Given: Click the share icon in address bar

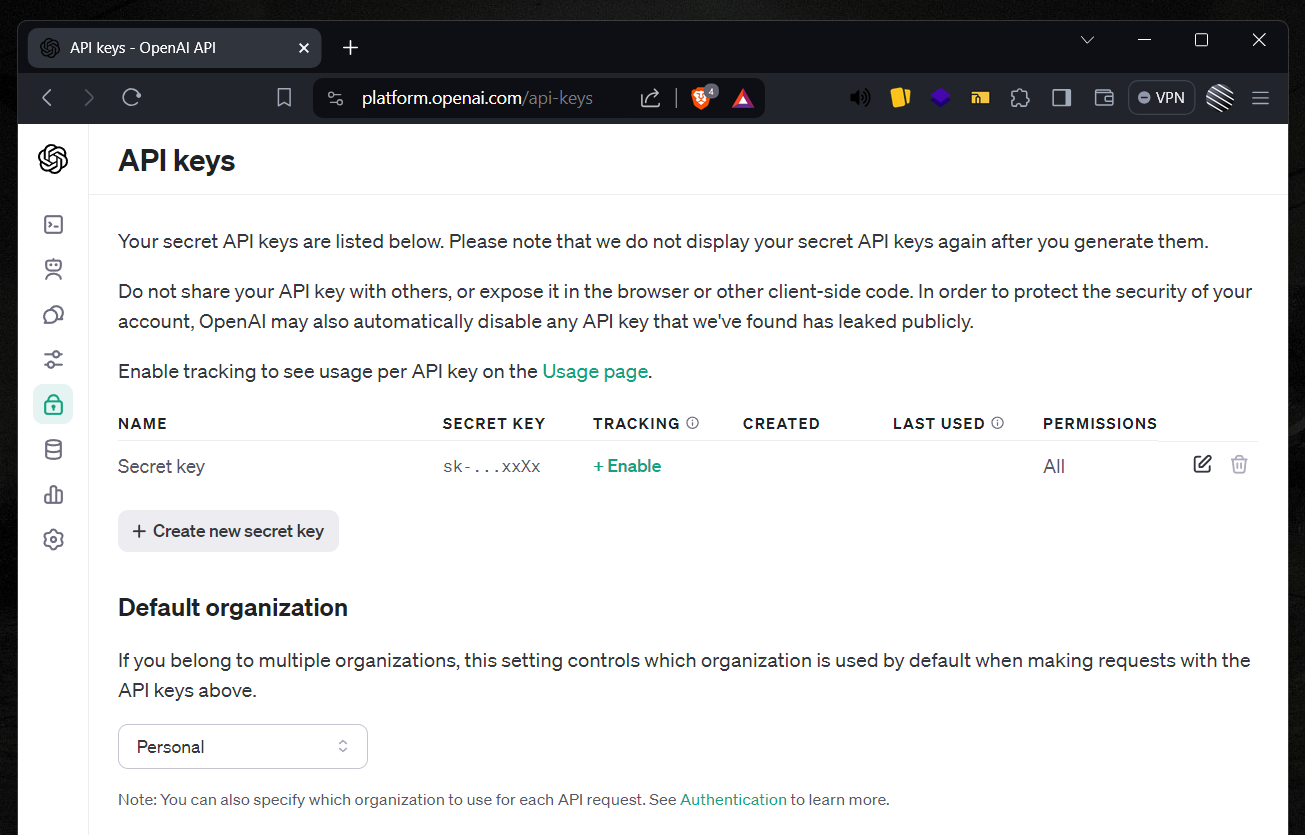Looking at the screenshot, I should [650, 97].
